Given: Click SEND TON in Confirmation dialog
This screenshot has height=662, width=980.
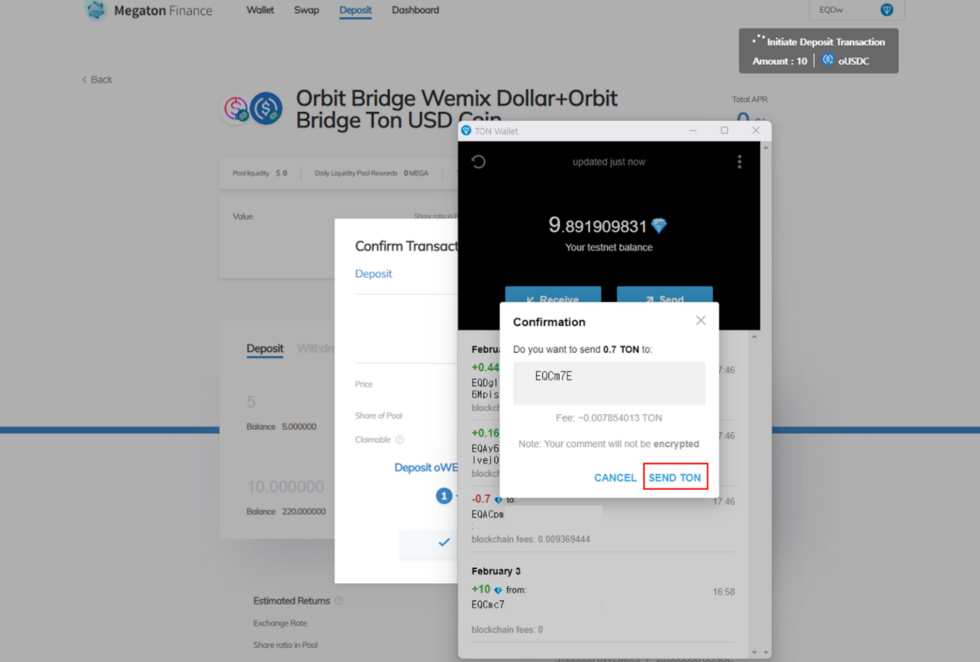Looking at the screenshot, I should click(675, 478).
